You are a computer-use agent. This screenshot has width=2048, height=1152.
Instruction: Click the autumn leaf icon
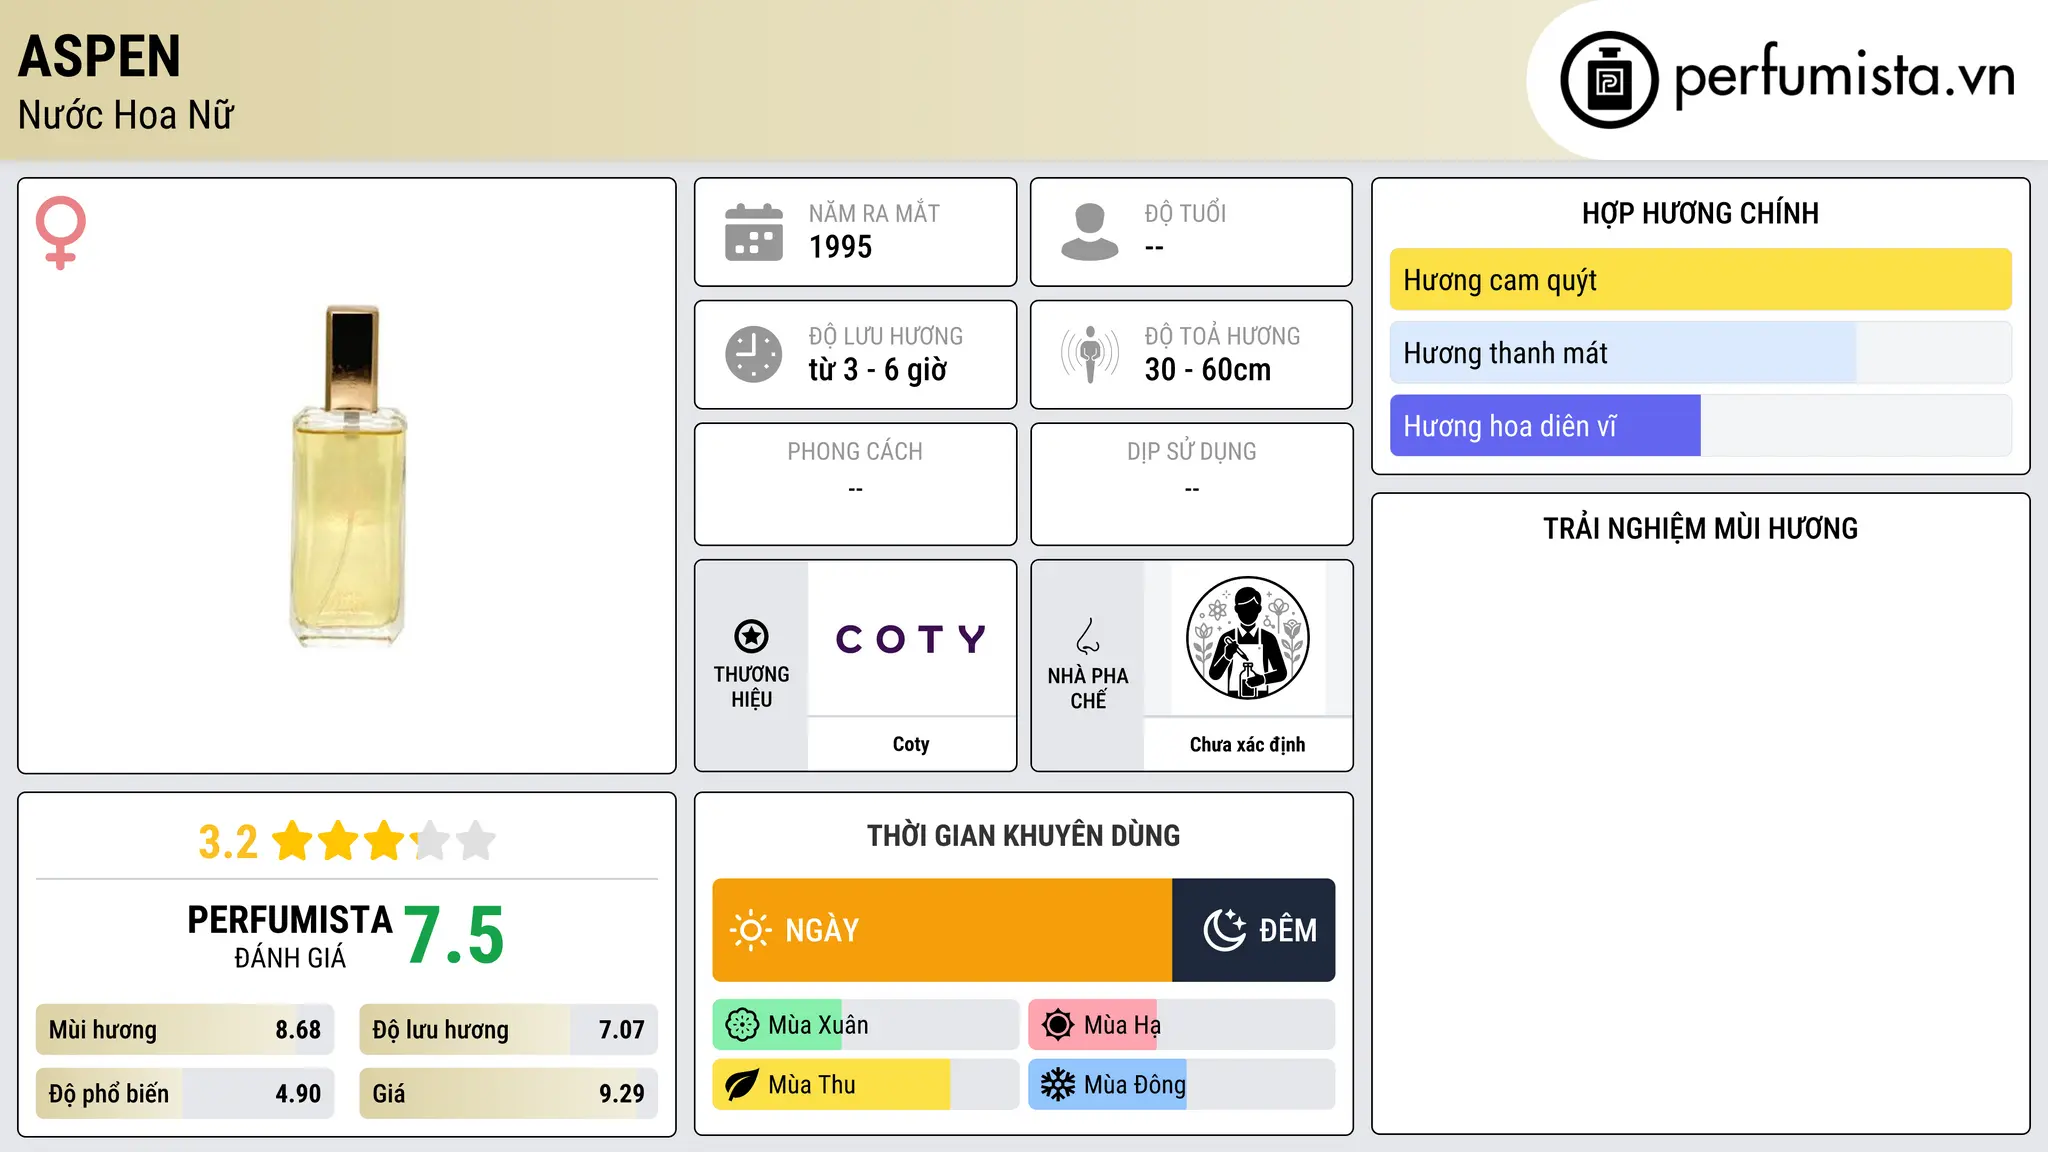click(x=742, y=1085)
